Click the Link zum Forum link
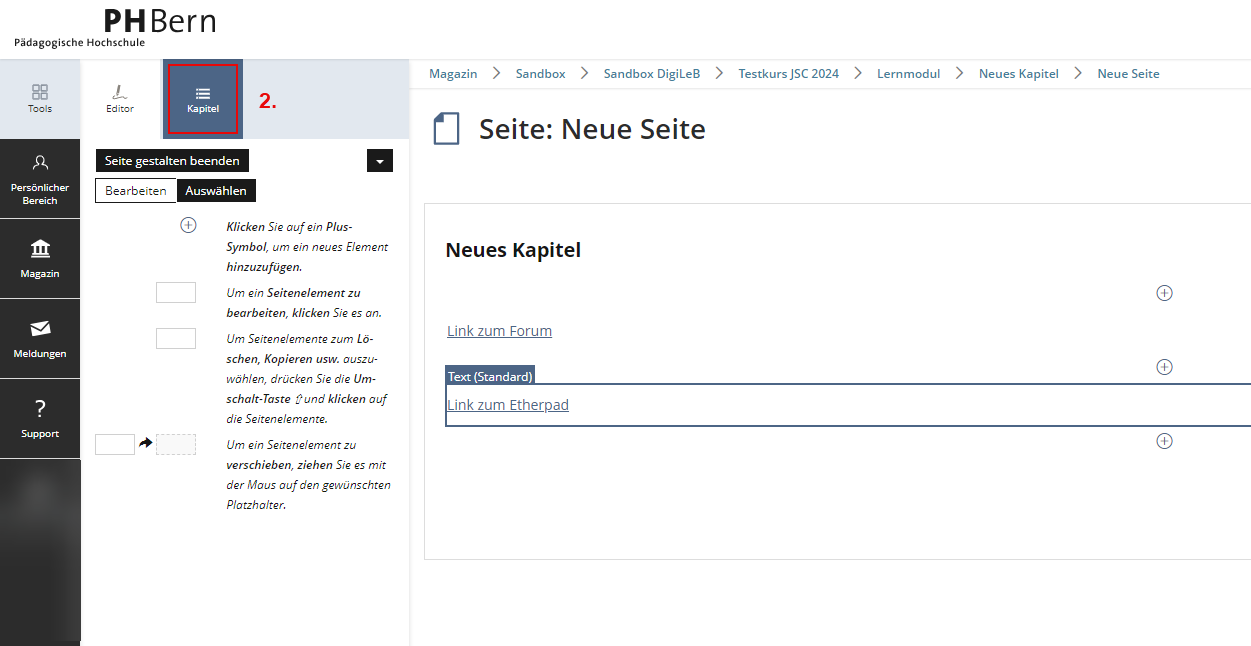 (499, 331)
